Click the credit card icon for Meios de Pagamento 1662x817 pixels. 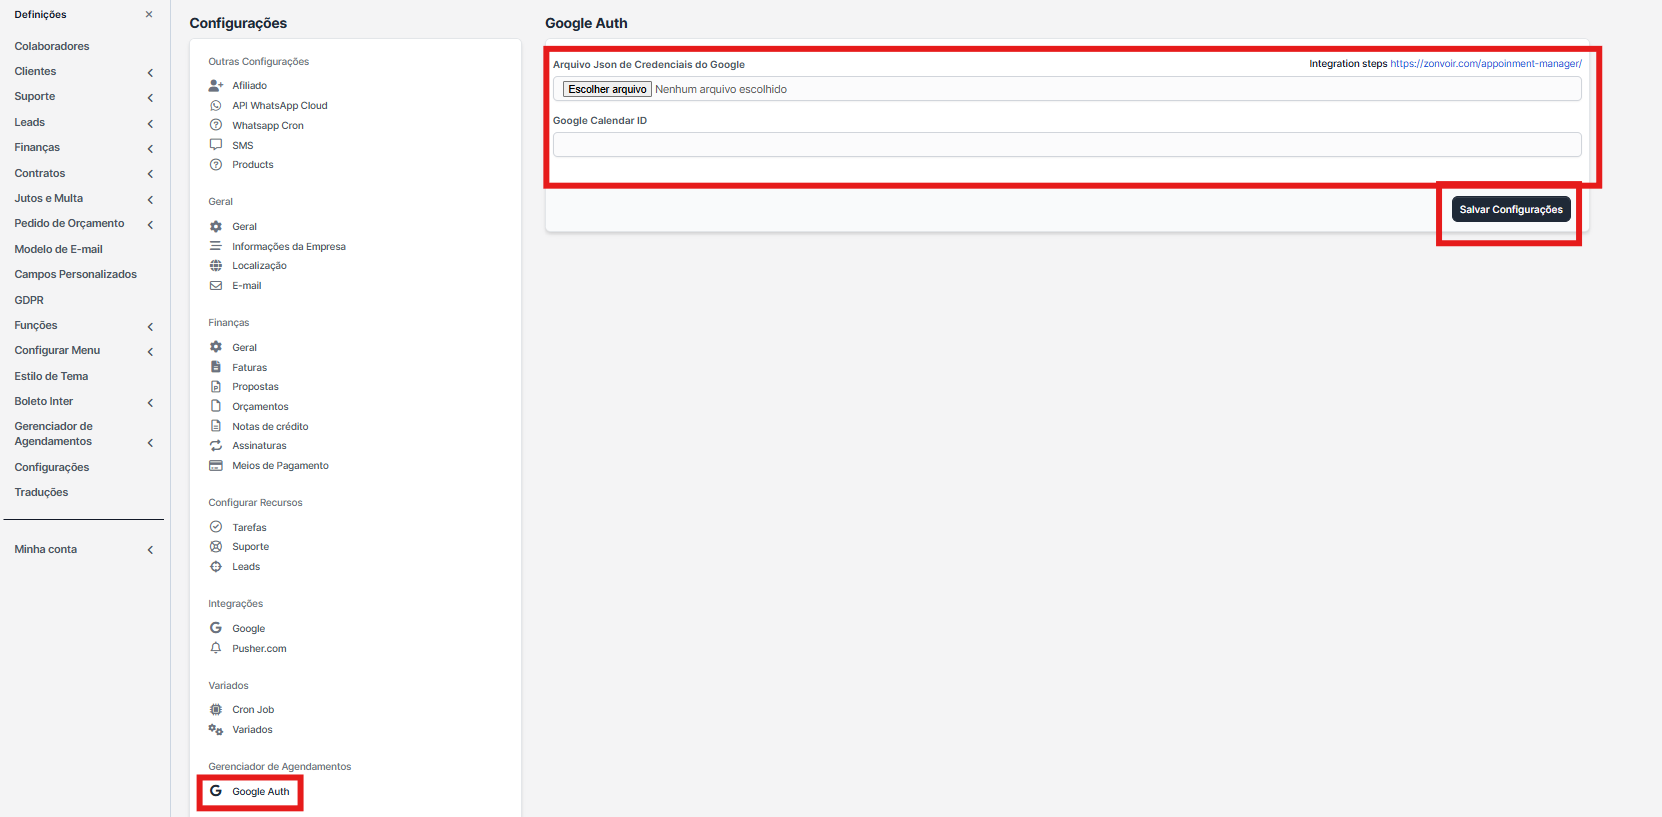point(215,466)
